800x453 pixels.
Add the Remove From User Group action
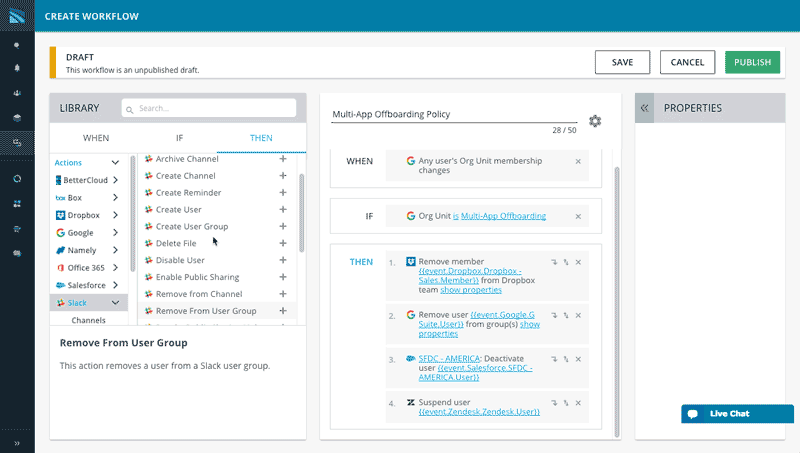[283, 310]
